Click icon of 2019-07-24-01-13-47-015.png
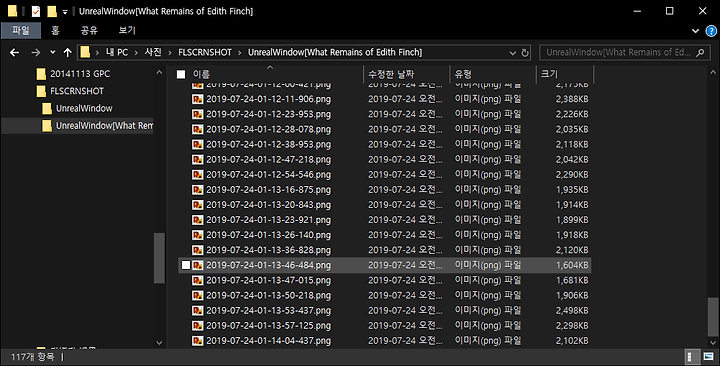Image resolution: width=720 pixels, height=366 pixels. [x=197, y=280]
